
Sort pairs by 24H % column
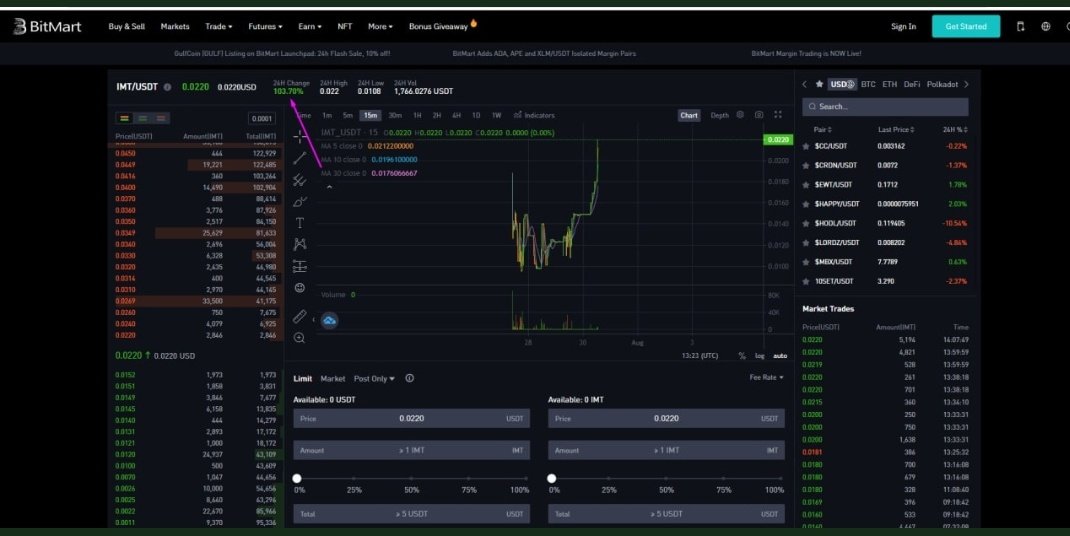pyautogui.click(x=955, y=129)
